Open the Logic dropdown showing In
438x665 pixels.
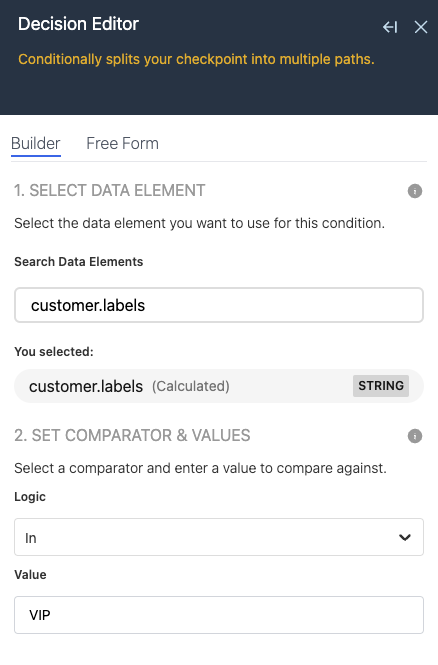(x=219, y=537)
